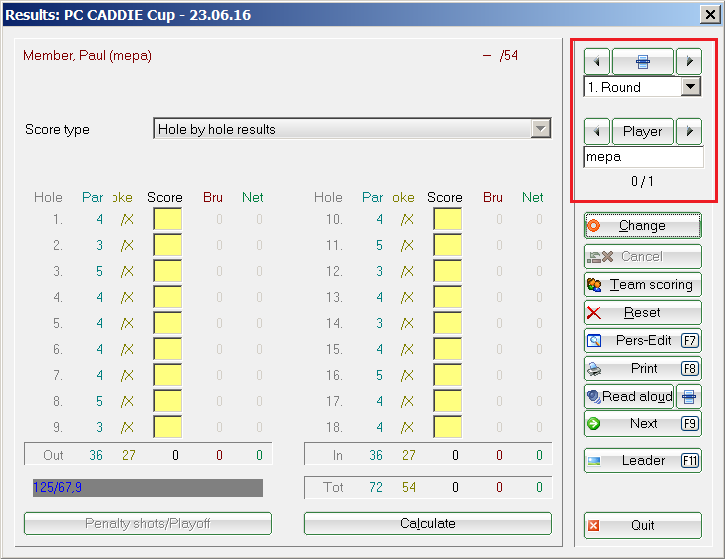The height and width of the screenshot is (559, 725).
Task: Click the Penalty shots/Playoff button
Action: coord(147,523)
